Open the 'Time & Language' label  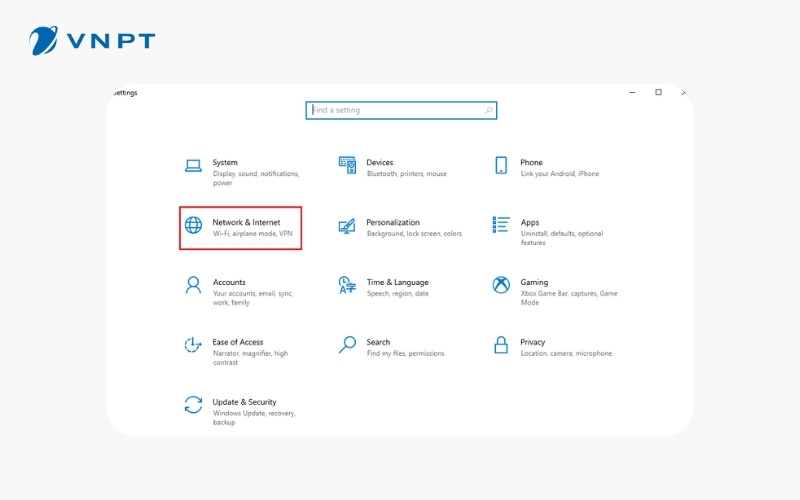point(397,282)
